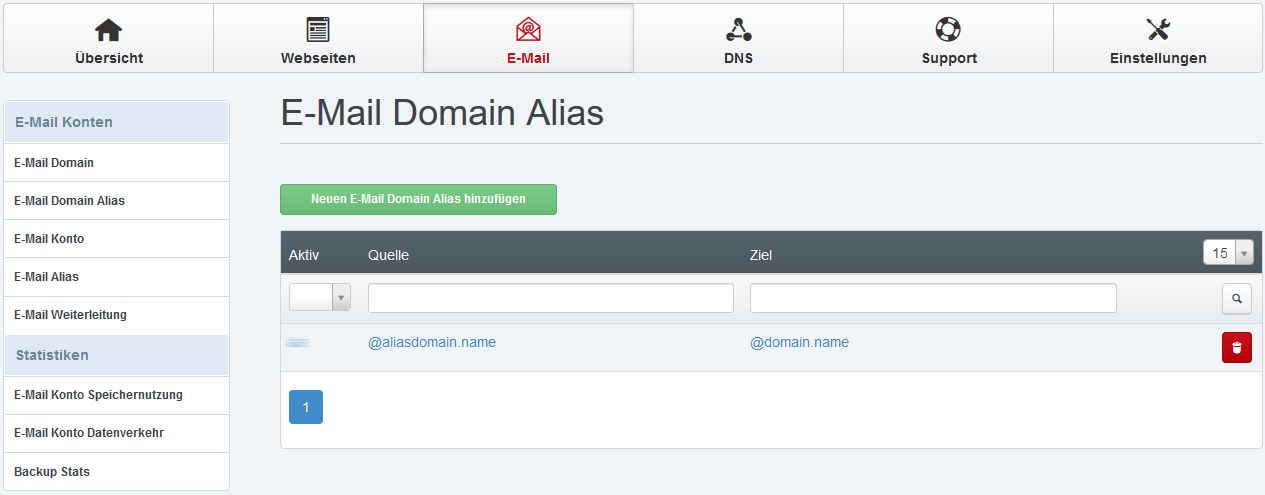
Task: Open E-Mail Konto in the sidebar
Action: (49, 239)
